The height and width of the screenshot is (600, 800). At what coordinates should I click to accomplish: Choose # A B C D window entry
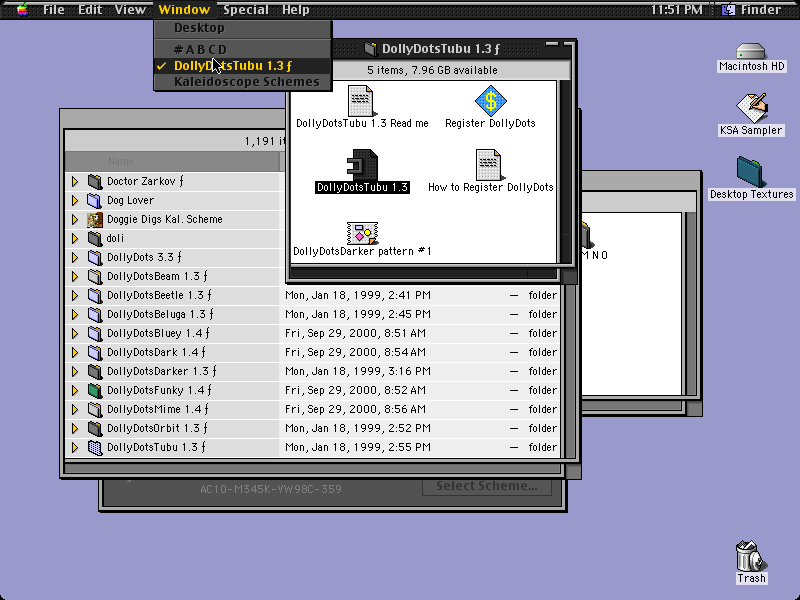(x=243, y=49)
